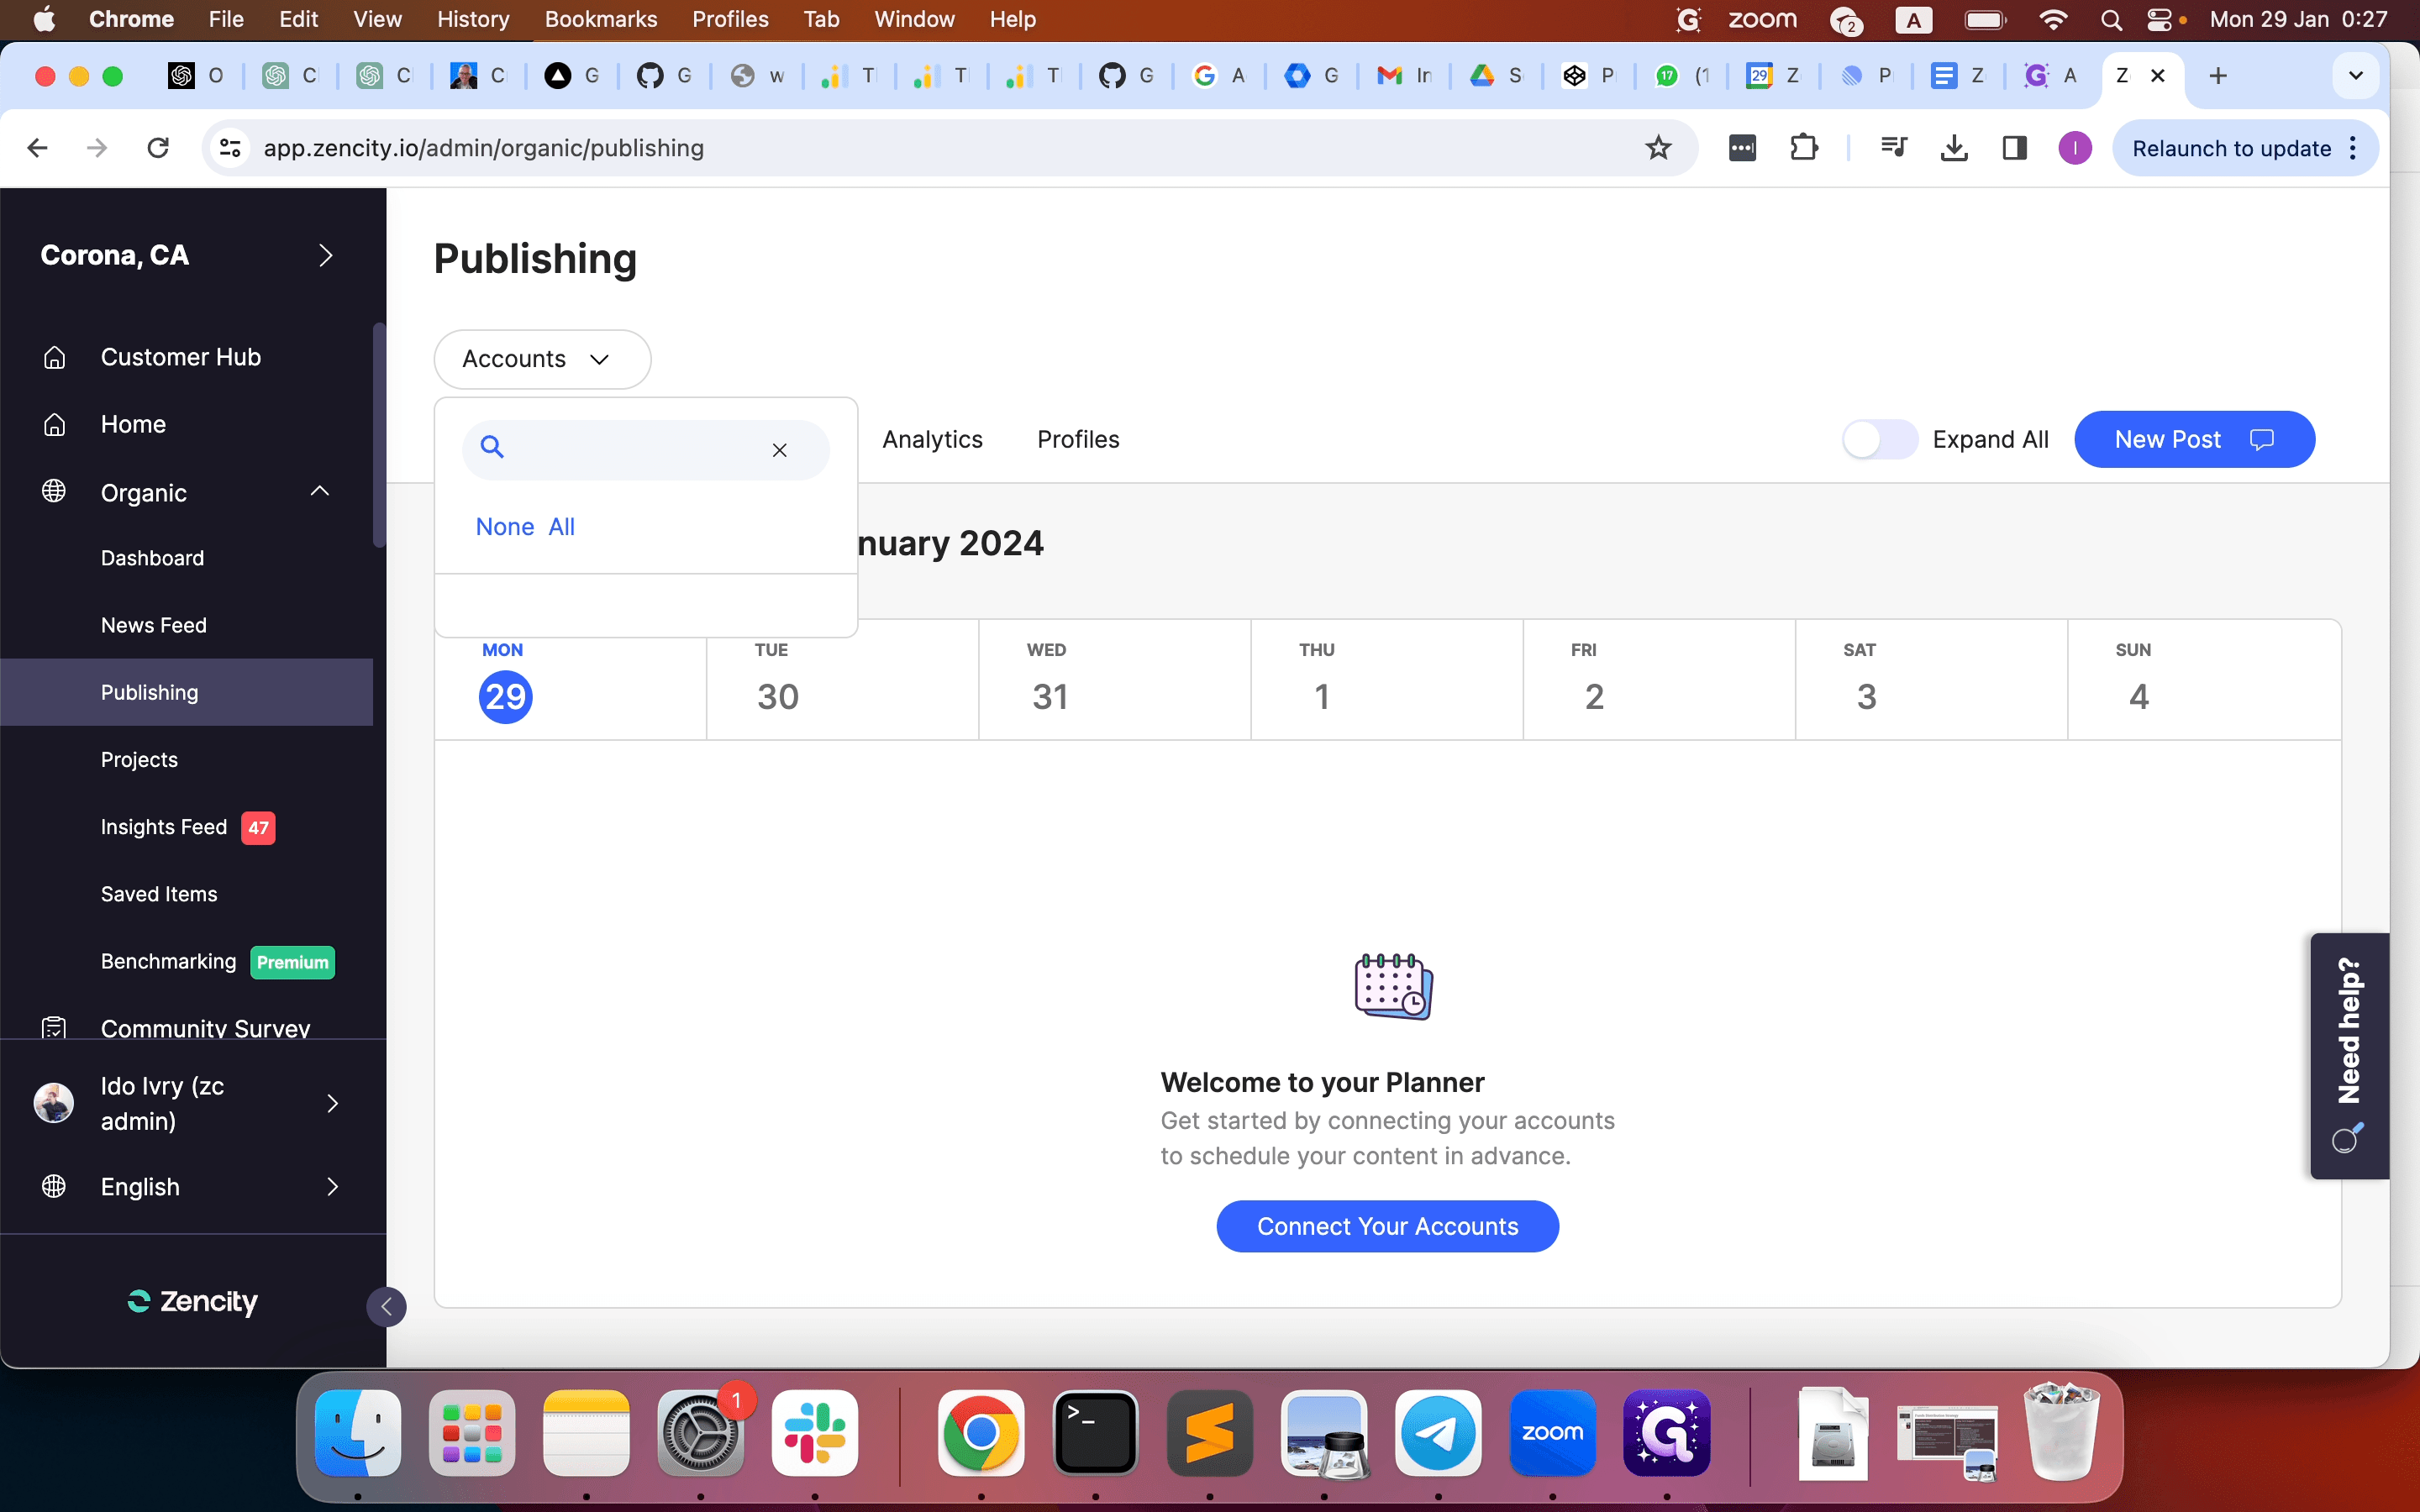Open Finder from the dock
The height and width of the screenshot is (1512, 2420).
tap(358, 1433)
